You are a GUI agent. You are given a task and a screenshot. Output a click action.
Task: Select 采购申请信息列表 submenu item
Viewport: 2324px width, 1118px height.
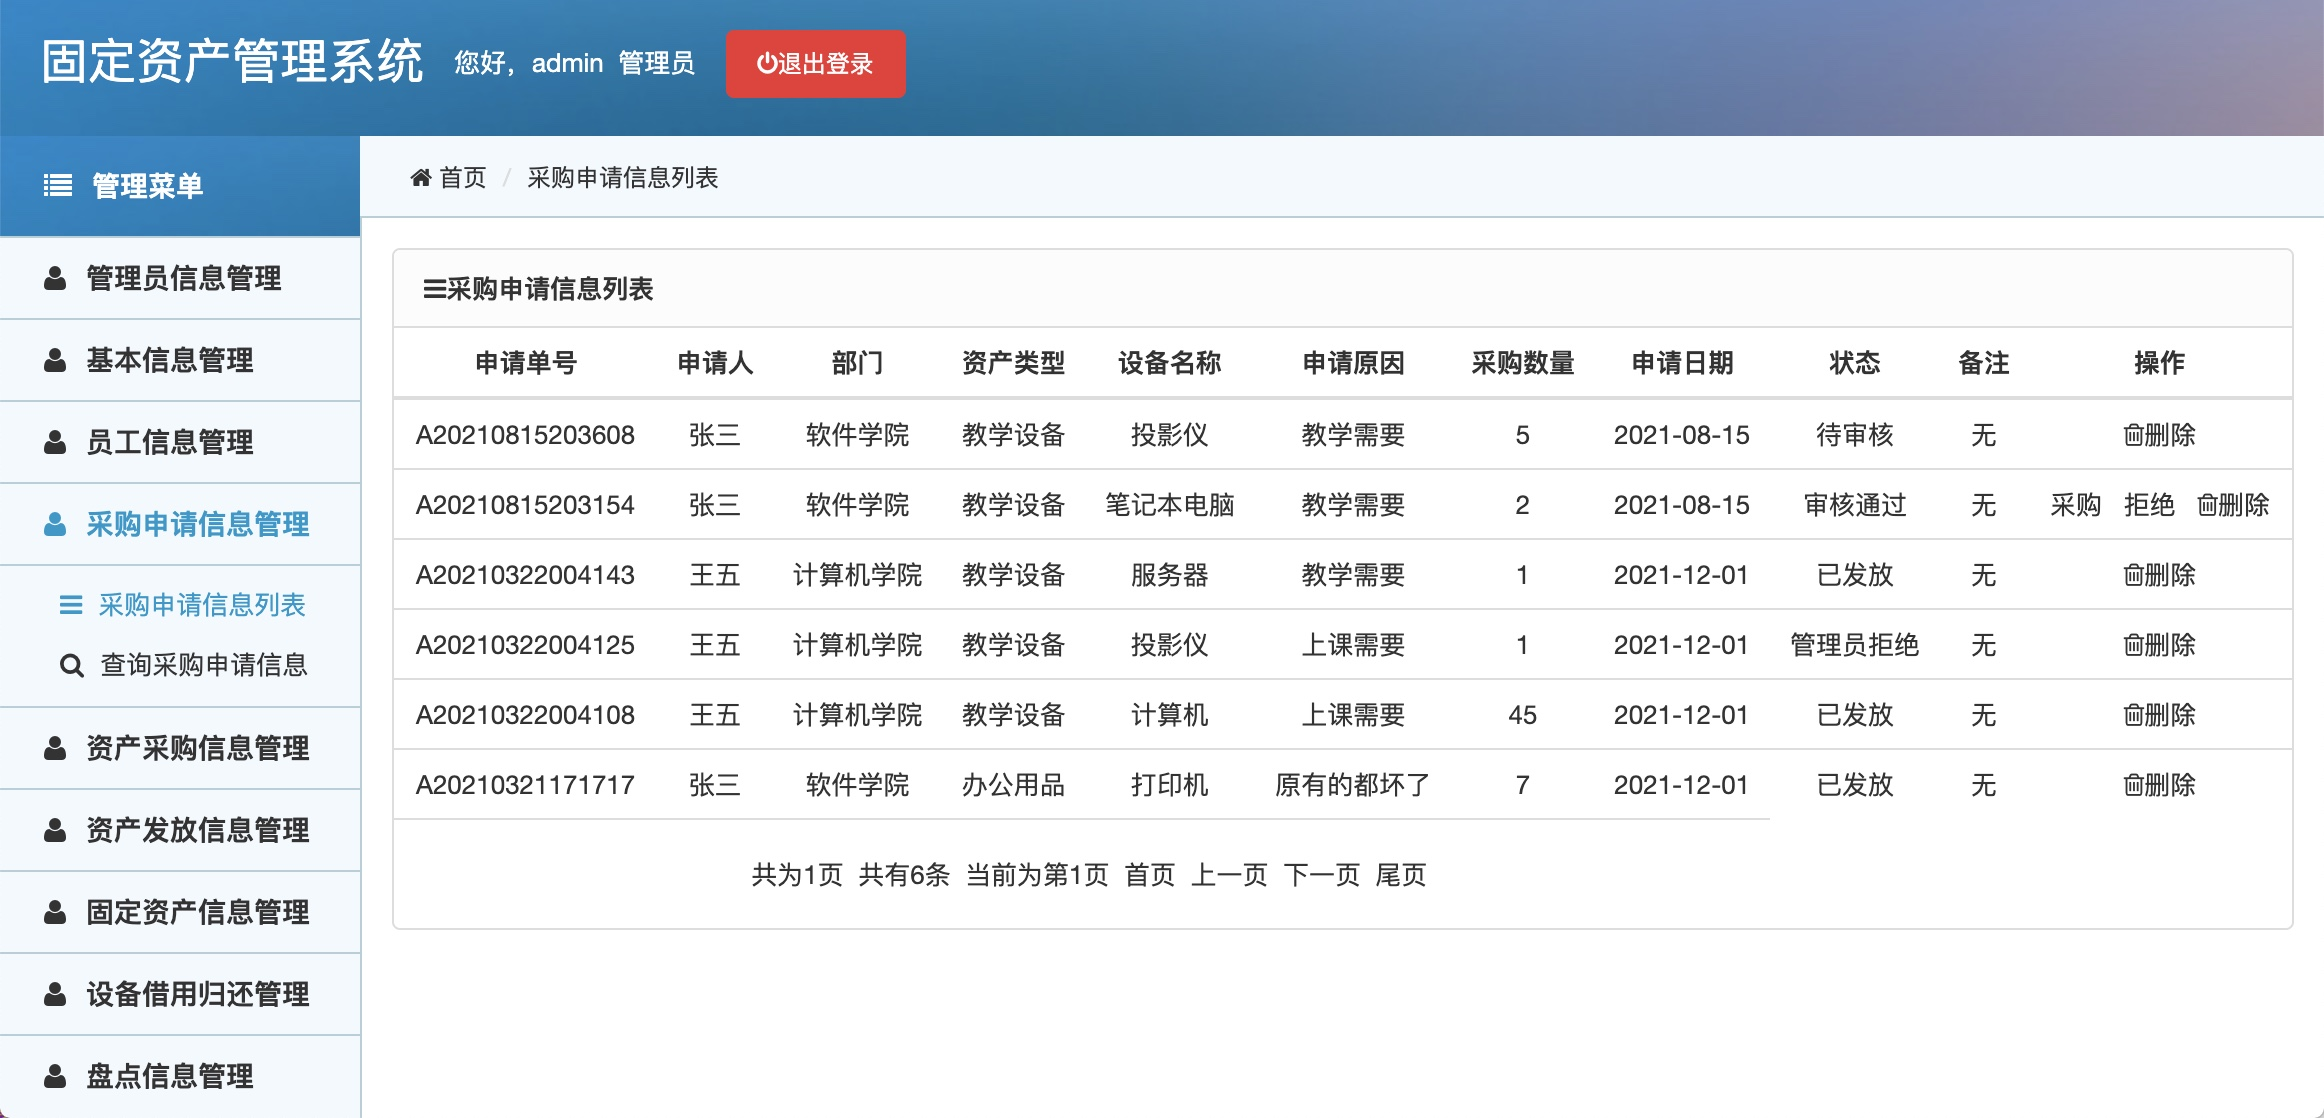(x=202, y=605)
